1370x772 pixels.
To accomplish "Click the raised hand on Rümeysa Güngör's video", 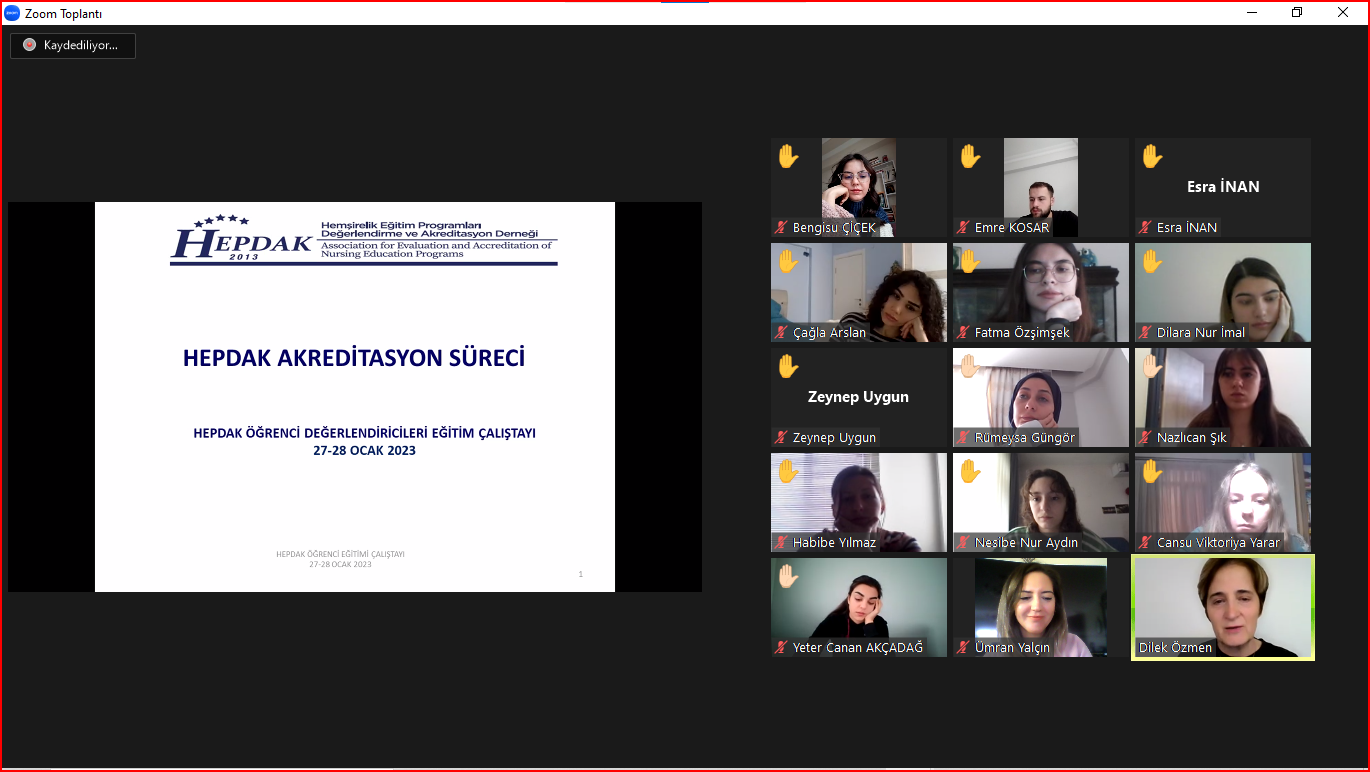I will [x=970, y=366].
